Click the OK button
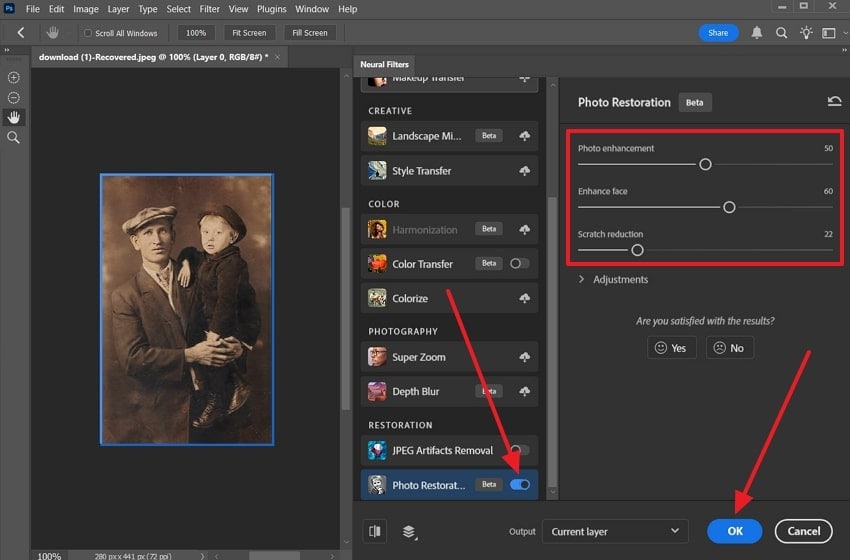 click(735, 531)
